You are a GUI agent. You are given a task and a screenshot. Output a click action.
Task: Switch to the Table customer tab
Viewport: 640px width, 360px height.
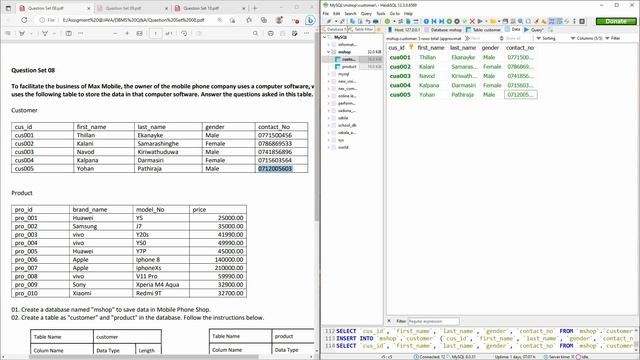(483, 30)
